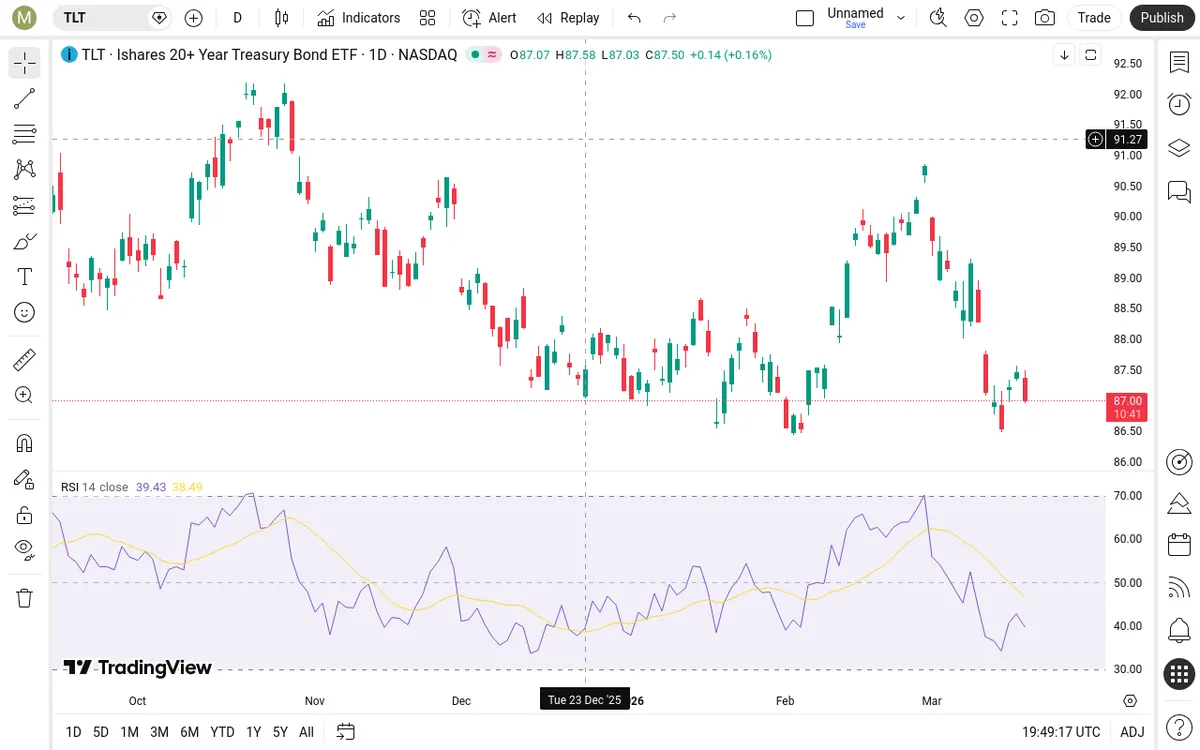
Task: Add alert at 91.27 price plus
Action: (x=1096, y=139)
